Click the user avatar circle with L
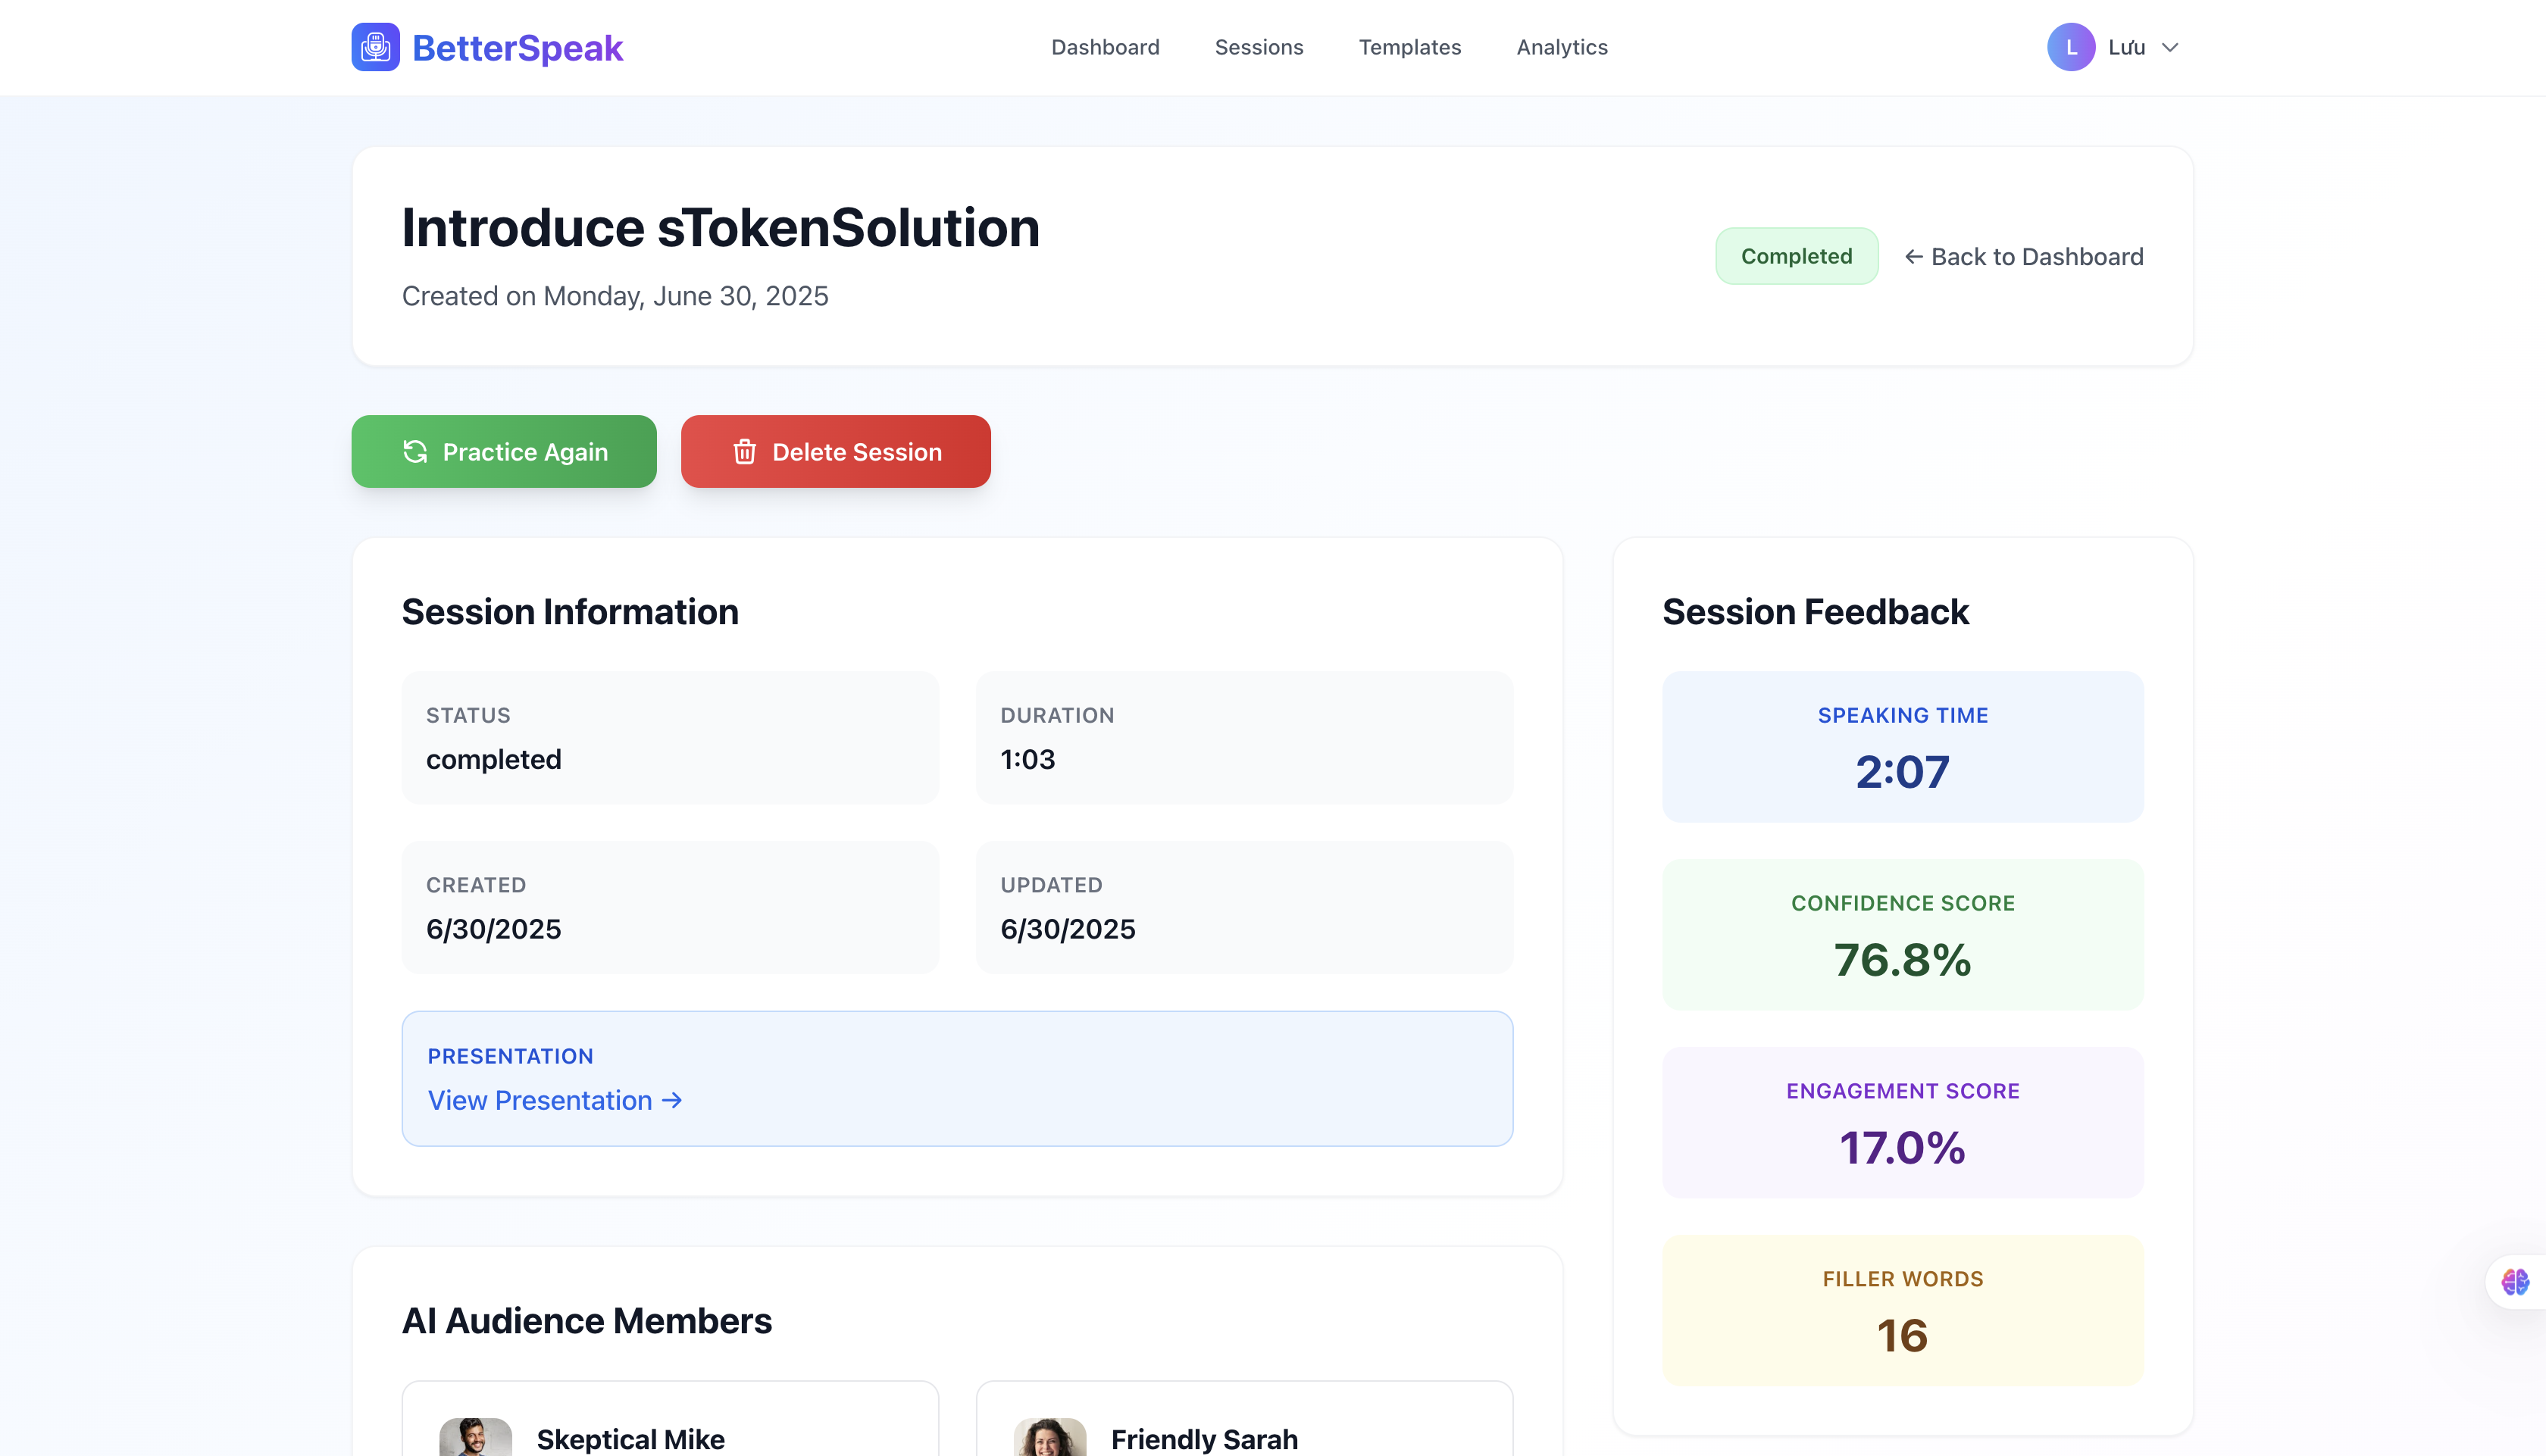The width and height of the screenshot is (2546, 1456). point(2070,47)
